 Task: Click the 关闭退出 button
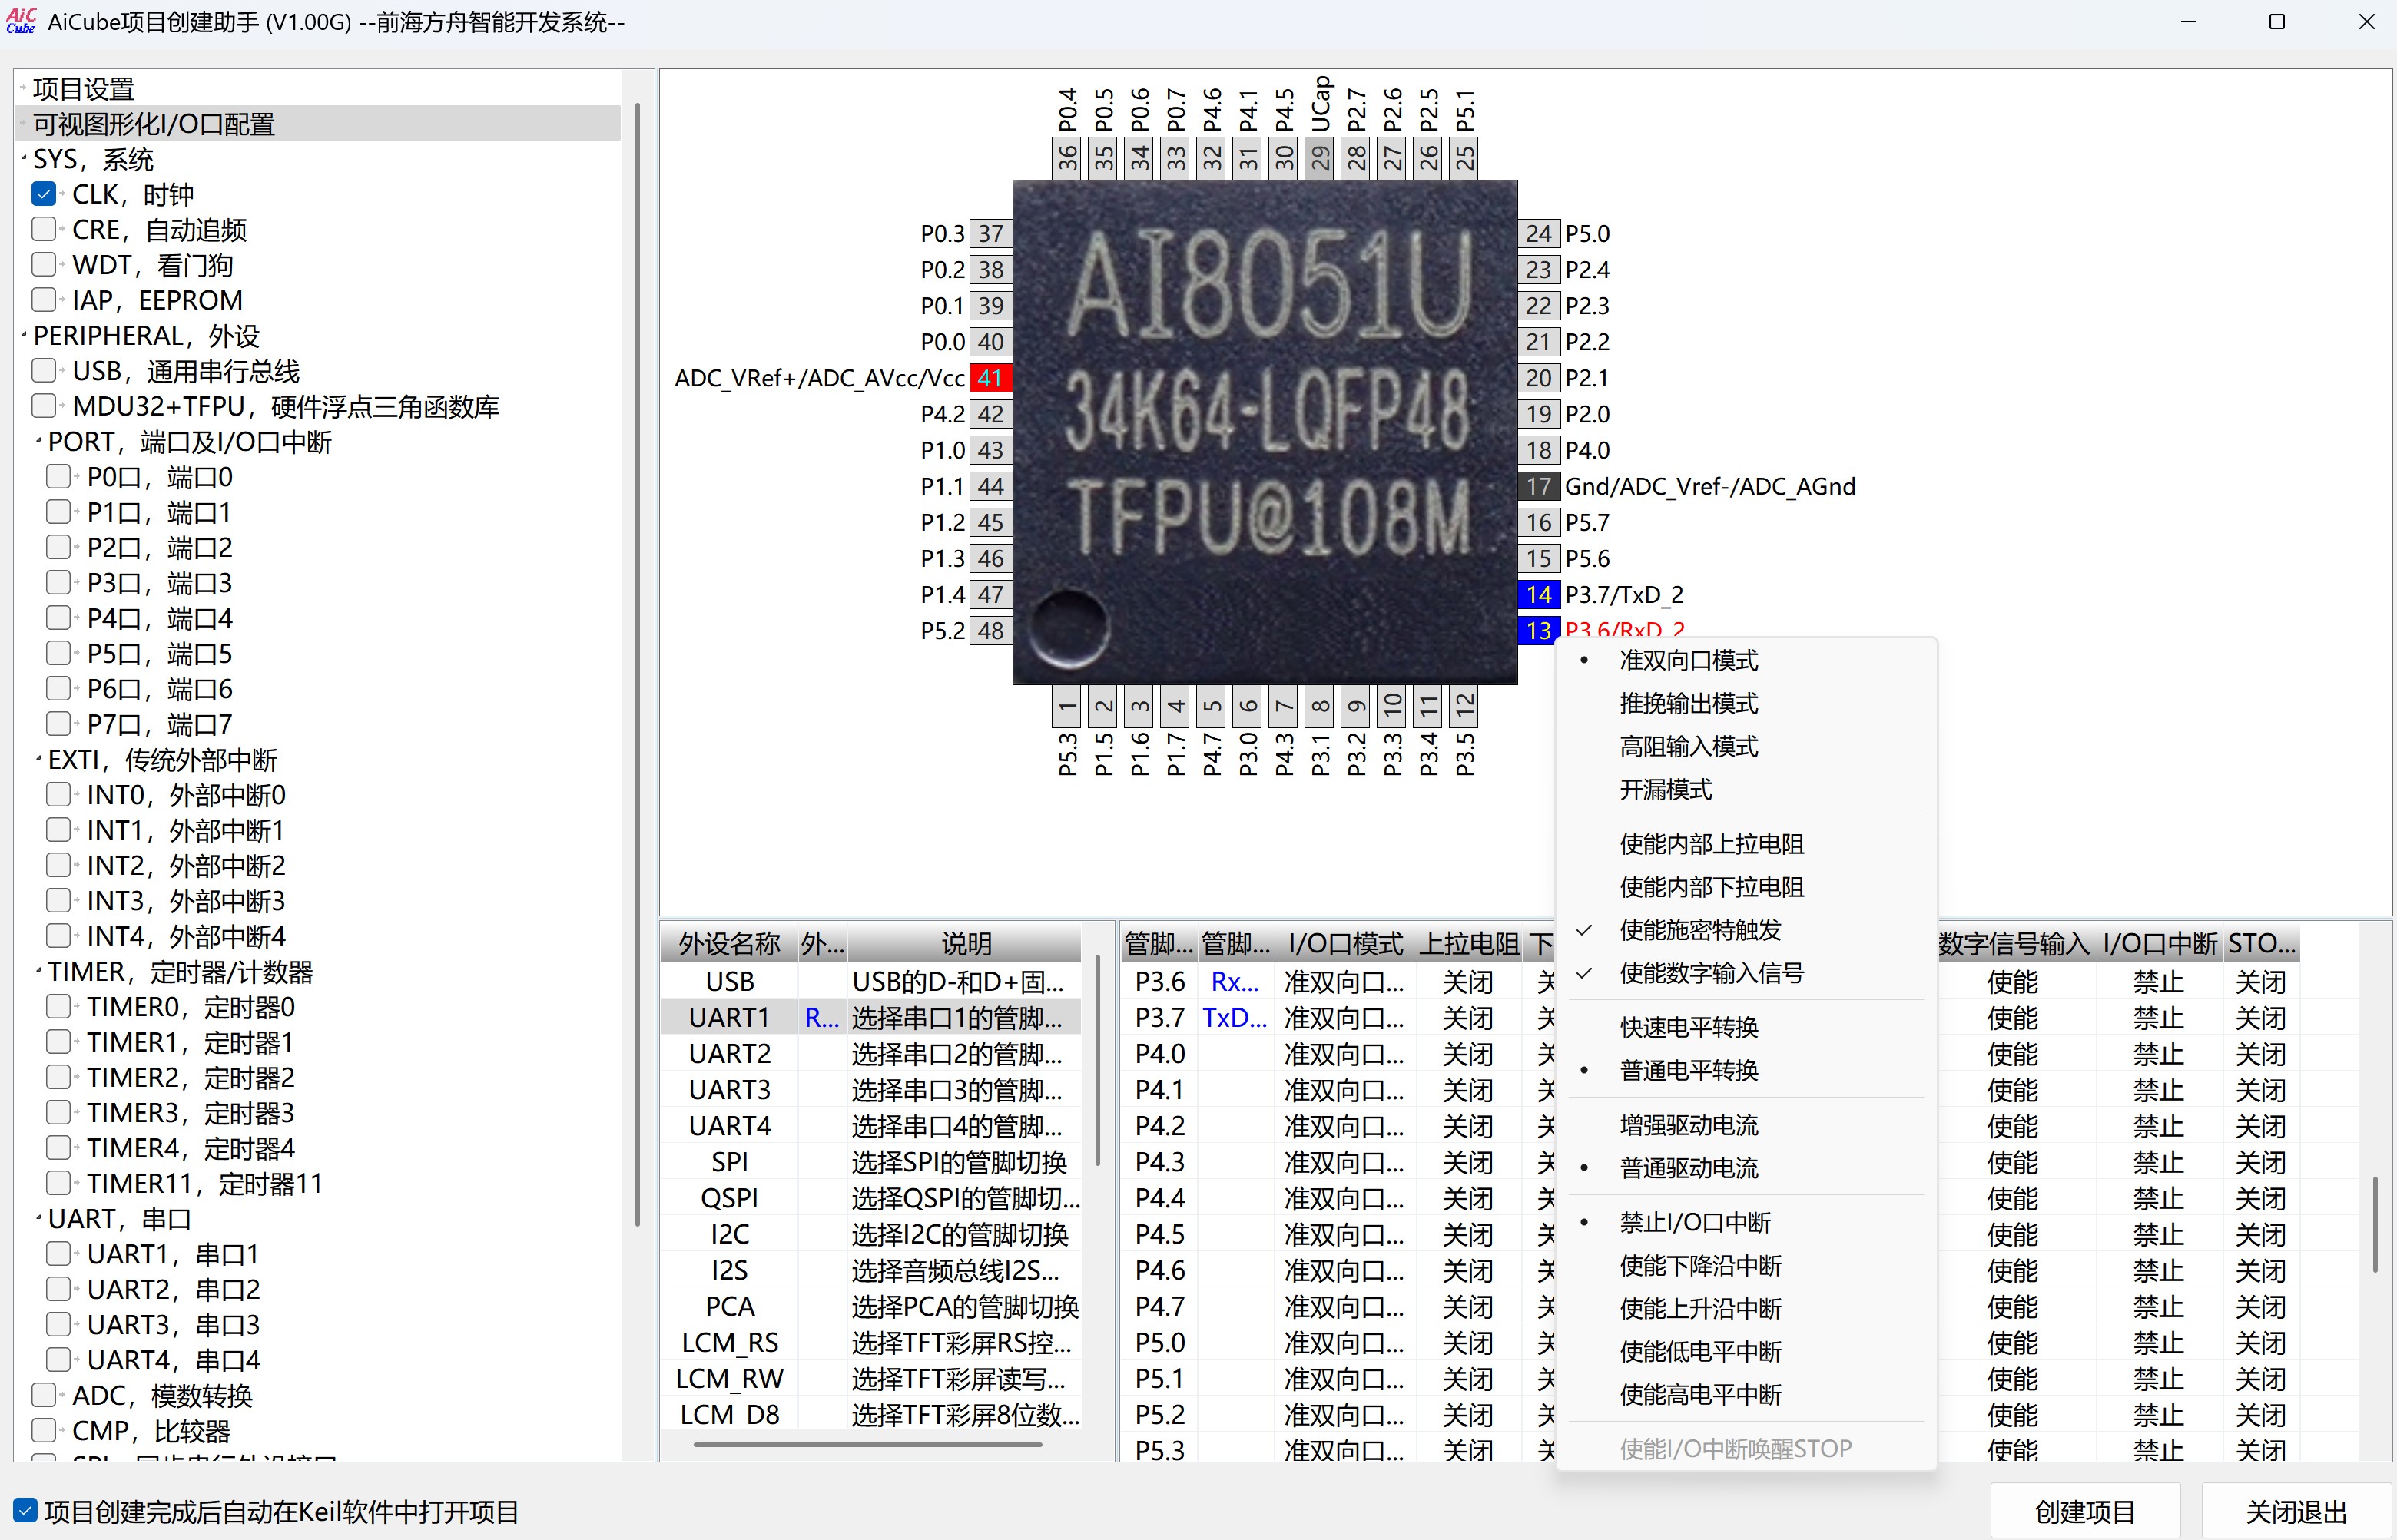[2296, 1511]
